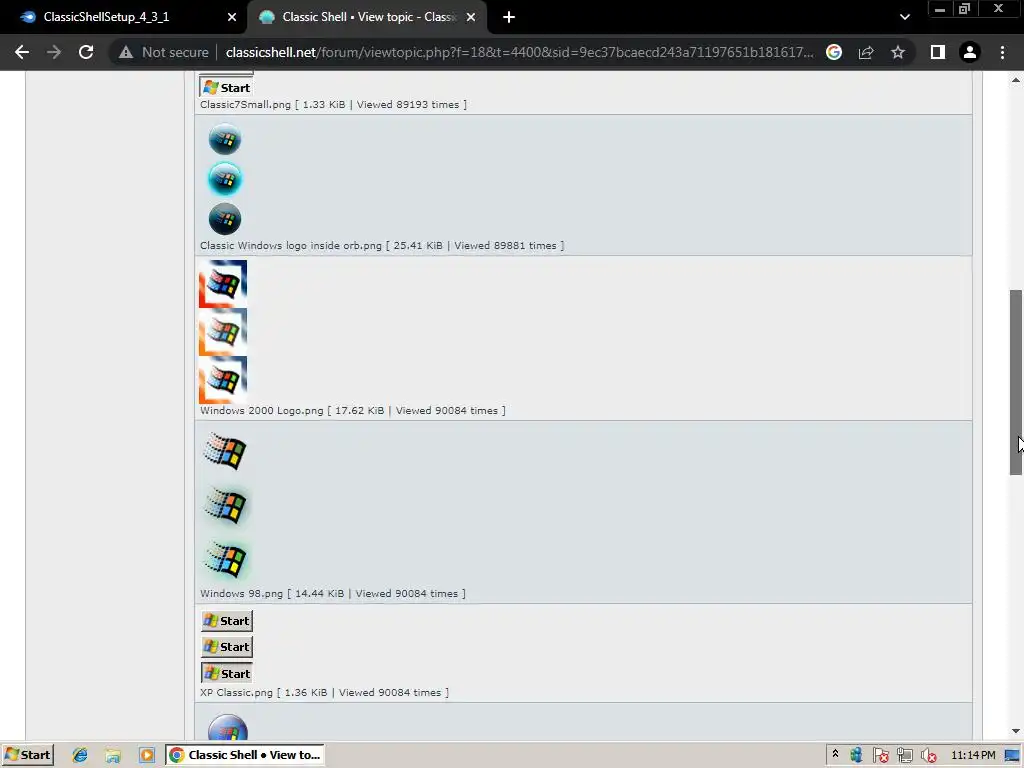The width and height of the screenshot is (1024, 768).
Task: Click the bottom Windows 98 flag image
Action: [225, 560]
